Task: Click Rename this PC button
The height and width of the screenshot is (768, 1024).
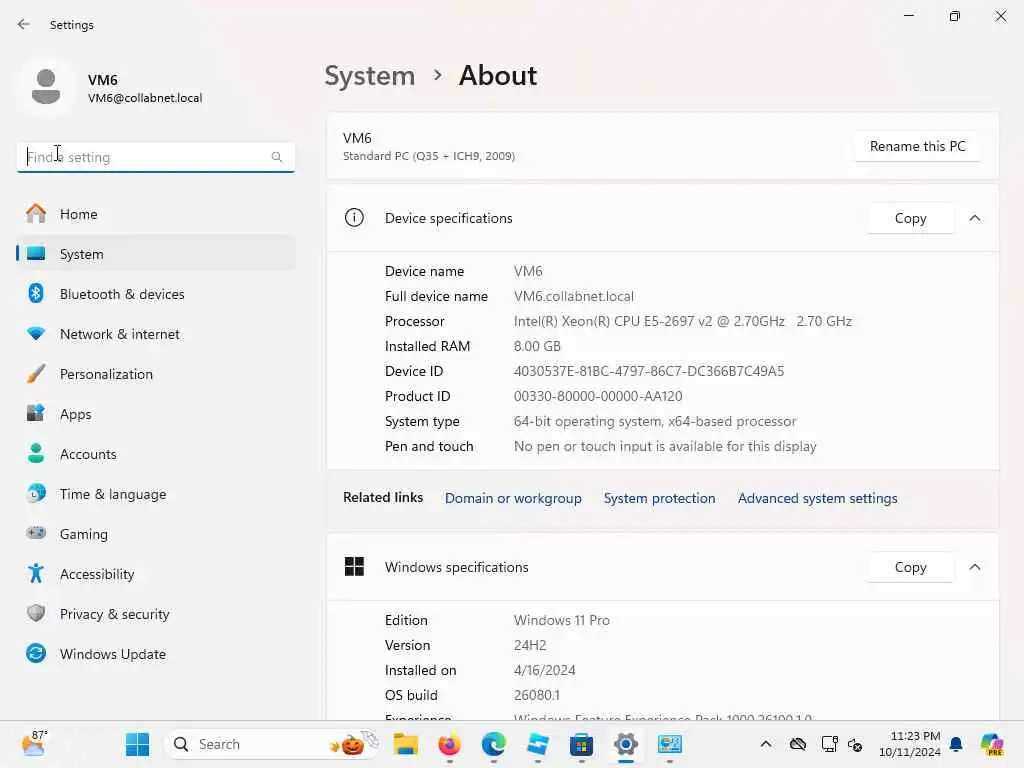Action: (x=917, y=146)
